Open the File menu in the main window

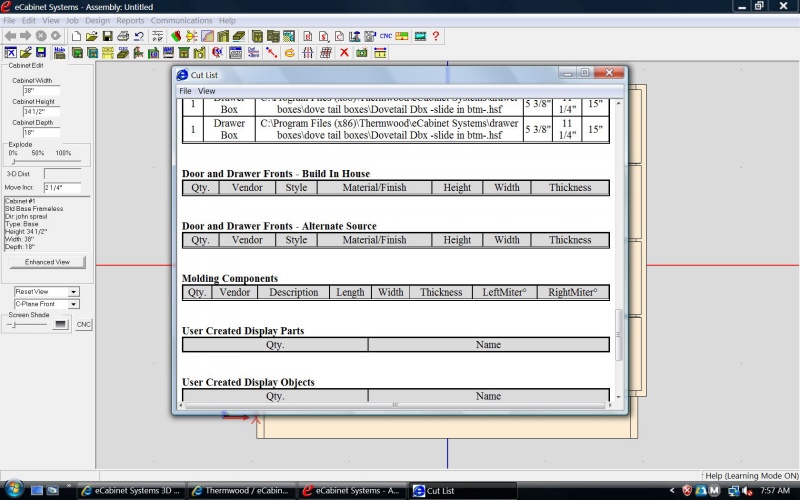pos(9,20)
